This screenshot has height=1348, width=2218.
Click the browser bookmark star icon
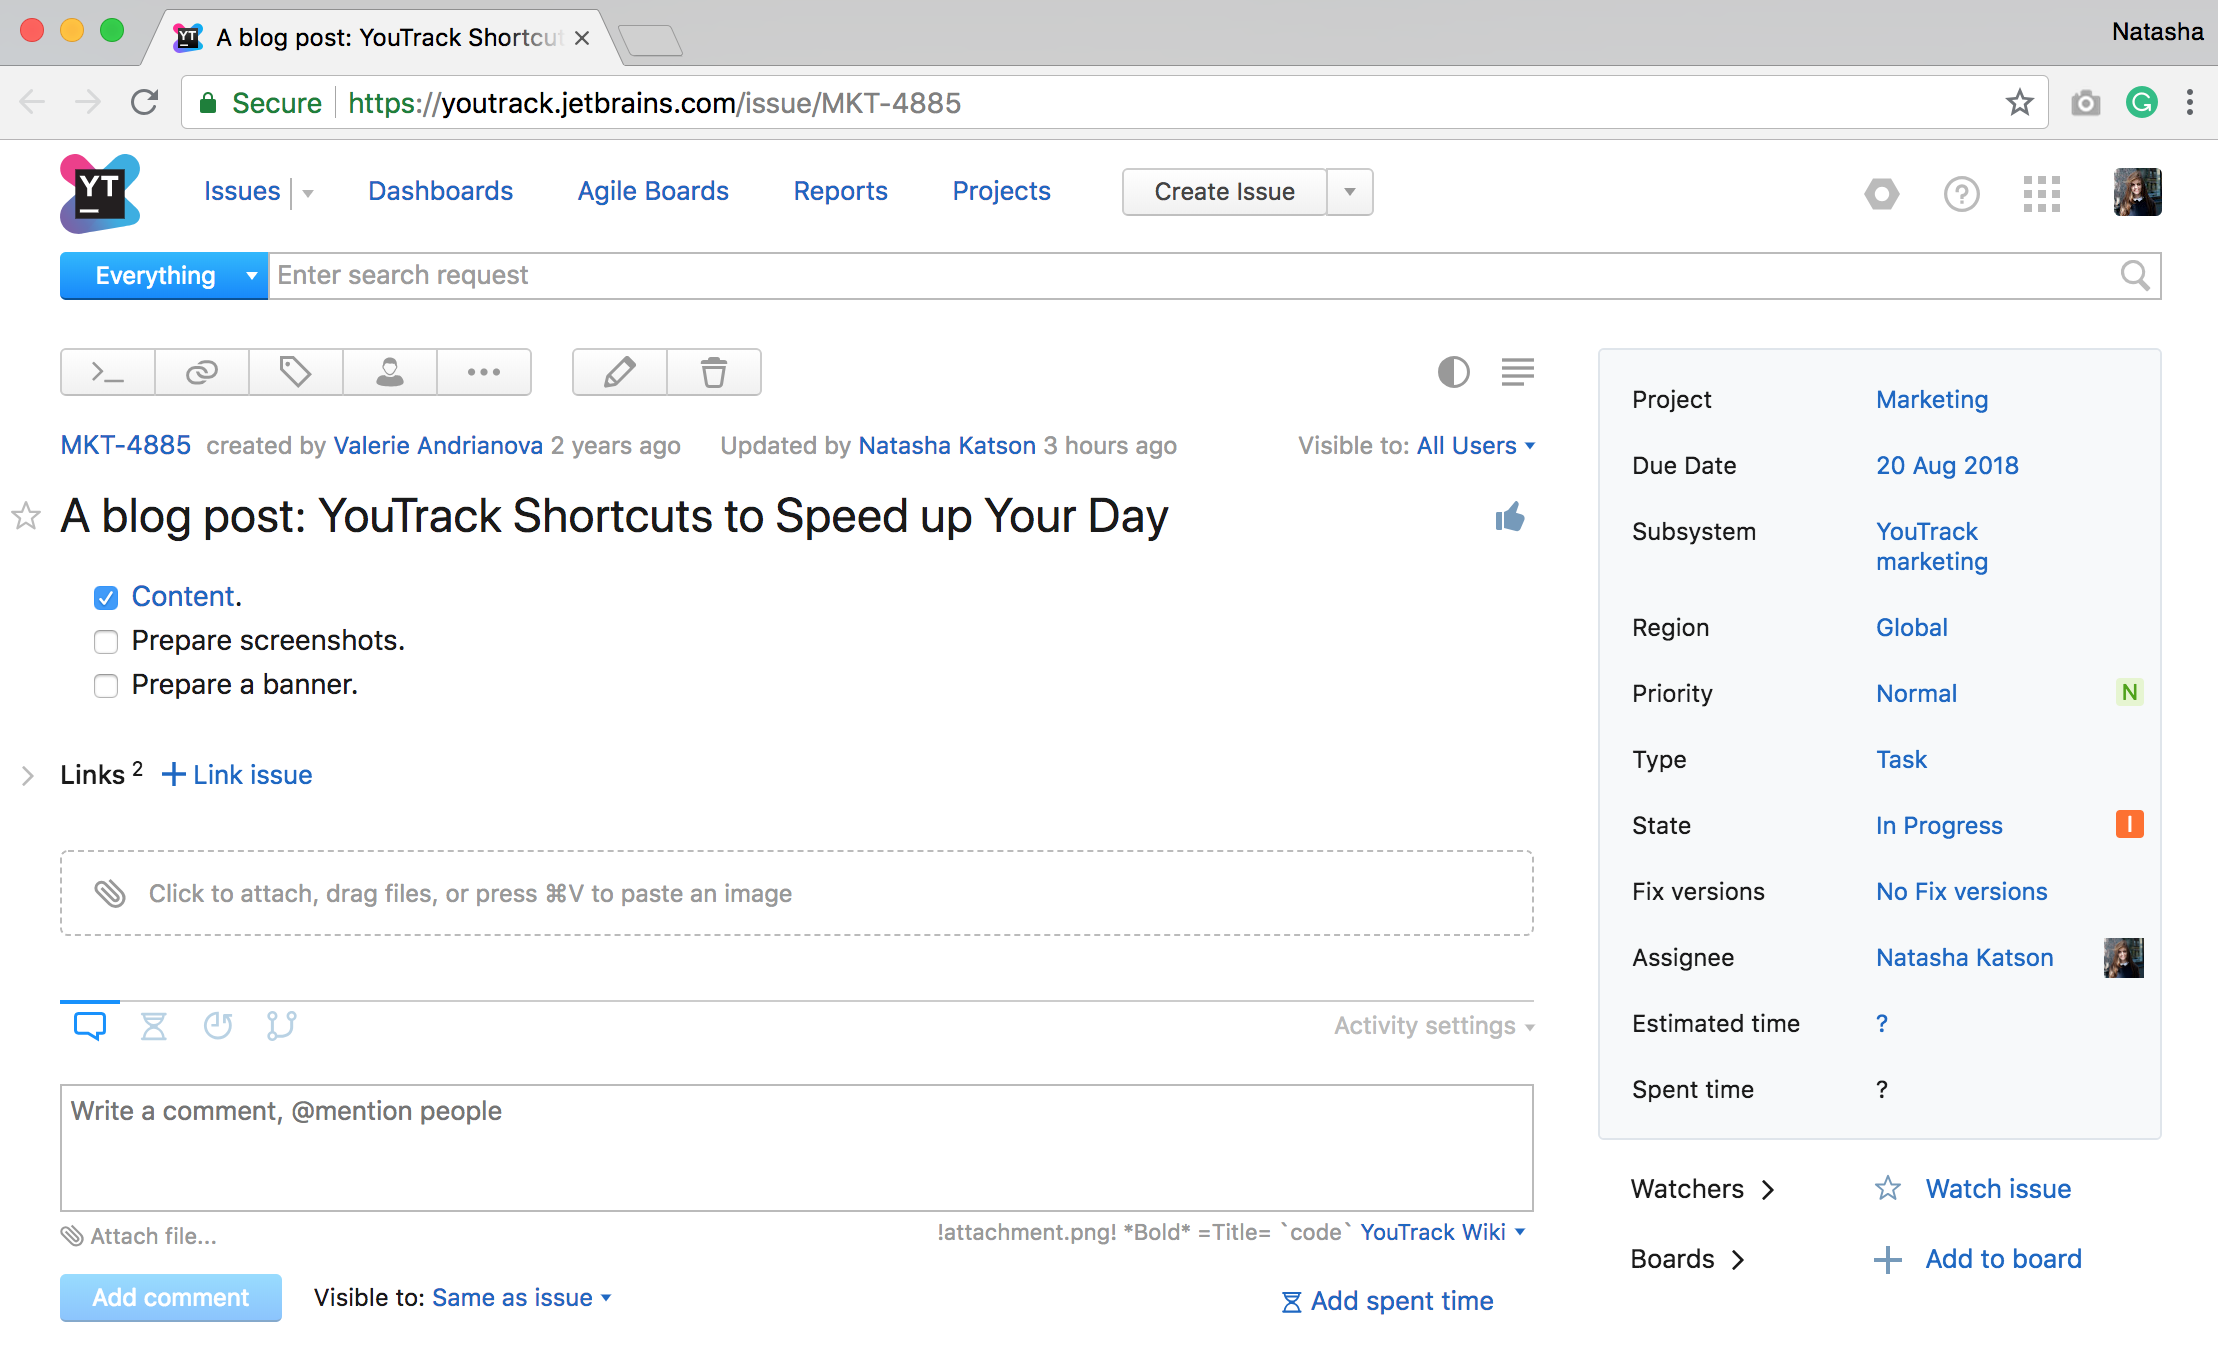[x=2019, y=102]
